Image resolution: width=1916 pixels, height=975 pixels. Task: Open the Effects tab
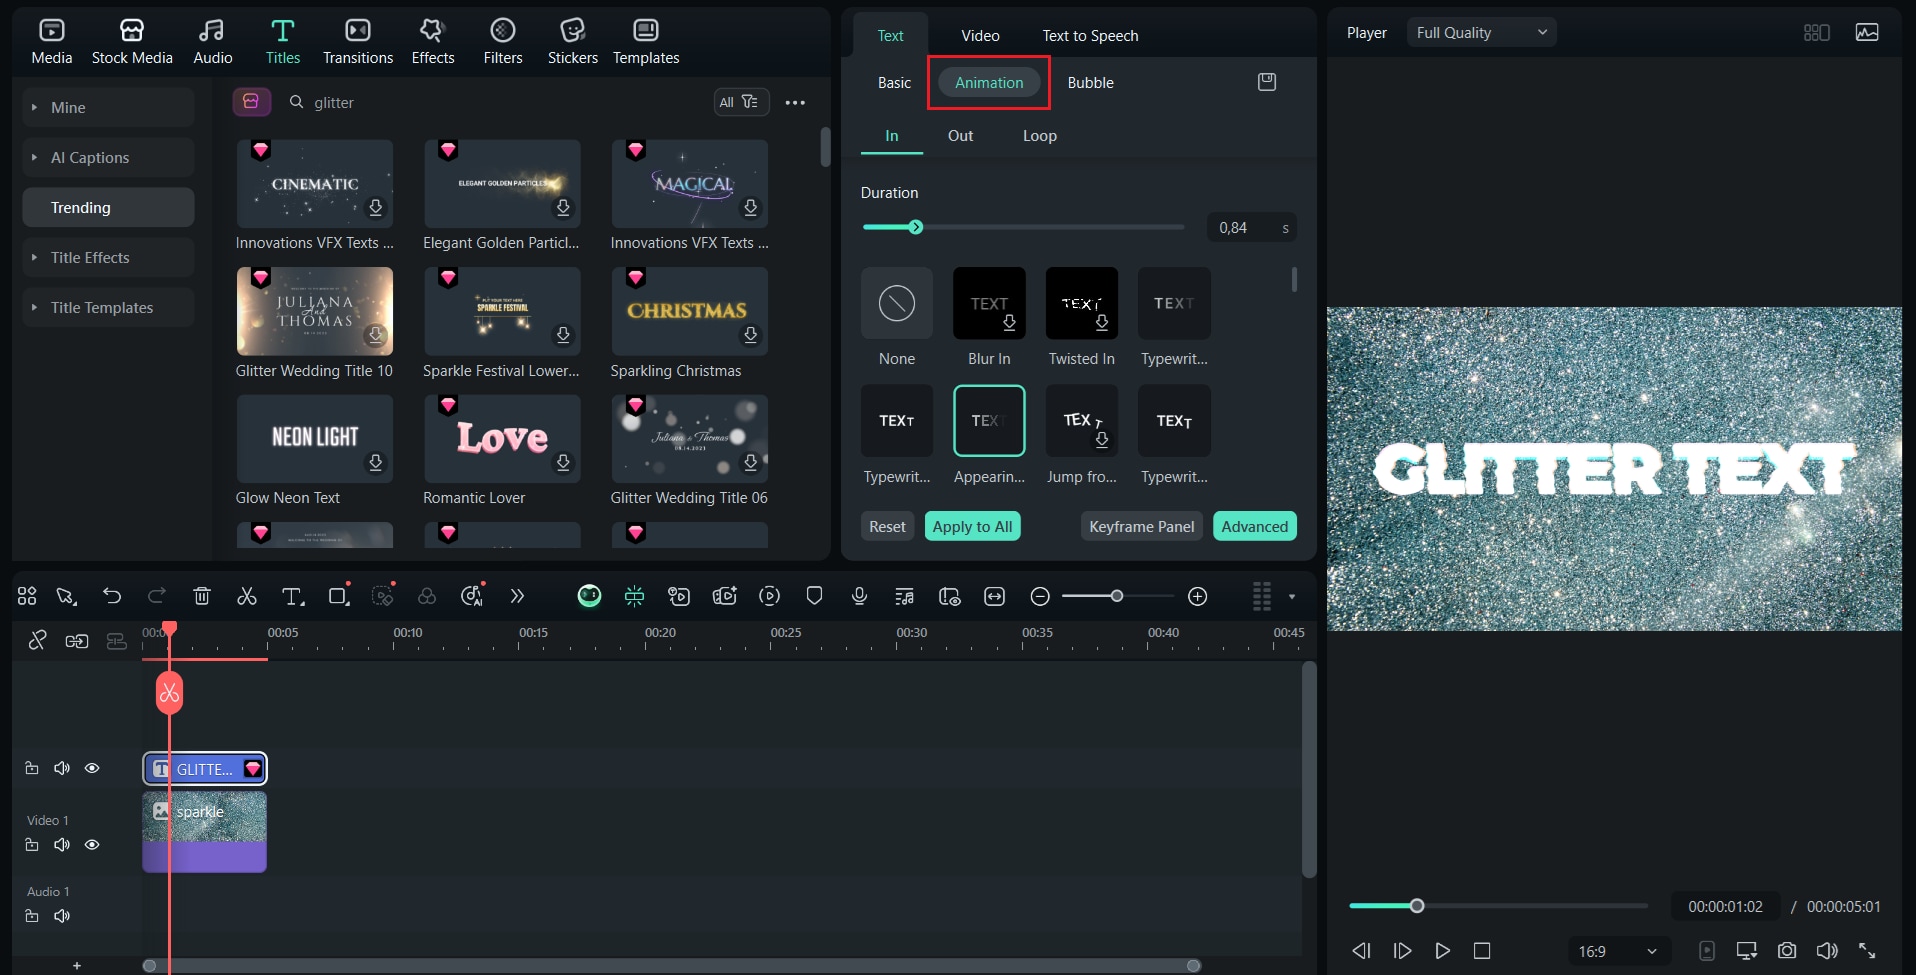pos(433,42)
